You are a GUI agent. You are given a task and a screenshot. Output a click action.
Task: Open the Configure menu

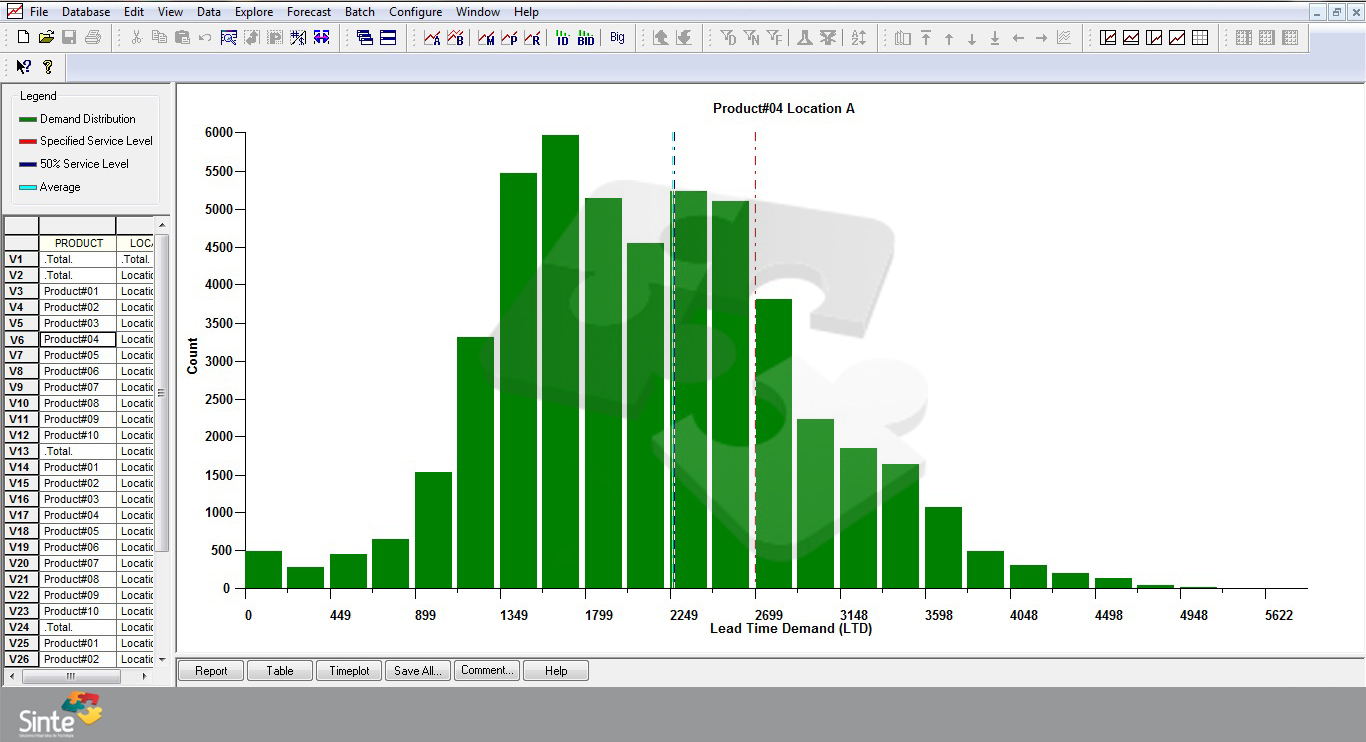click(x=416, y=12)
